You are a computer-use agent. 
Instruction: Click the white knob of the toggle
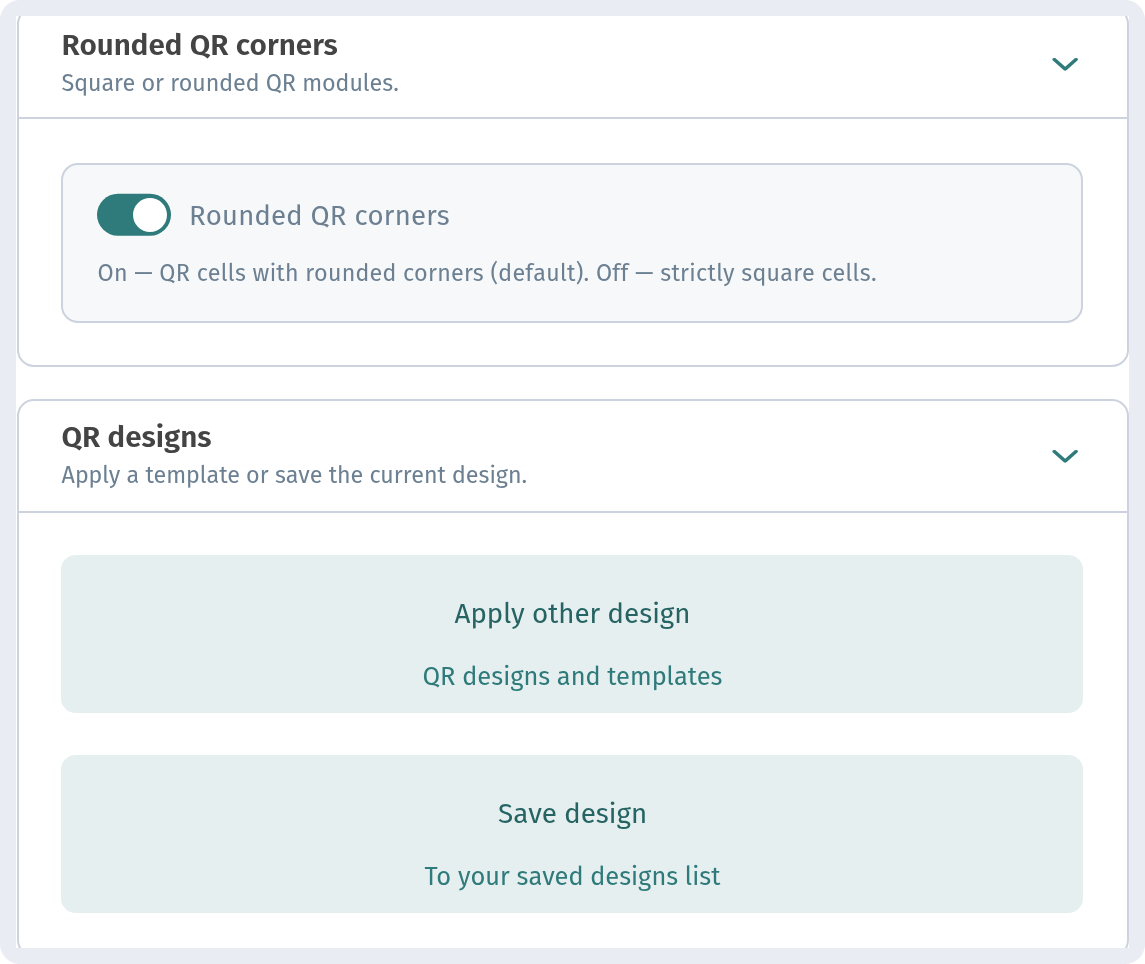pos(150,215)
